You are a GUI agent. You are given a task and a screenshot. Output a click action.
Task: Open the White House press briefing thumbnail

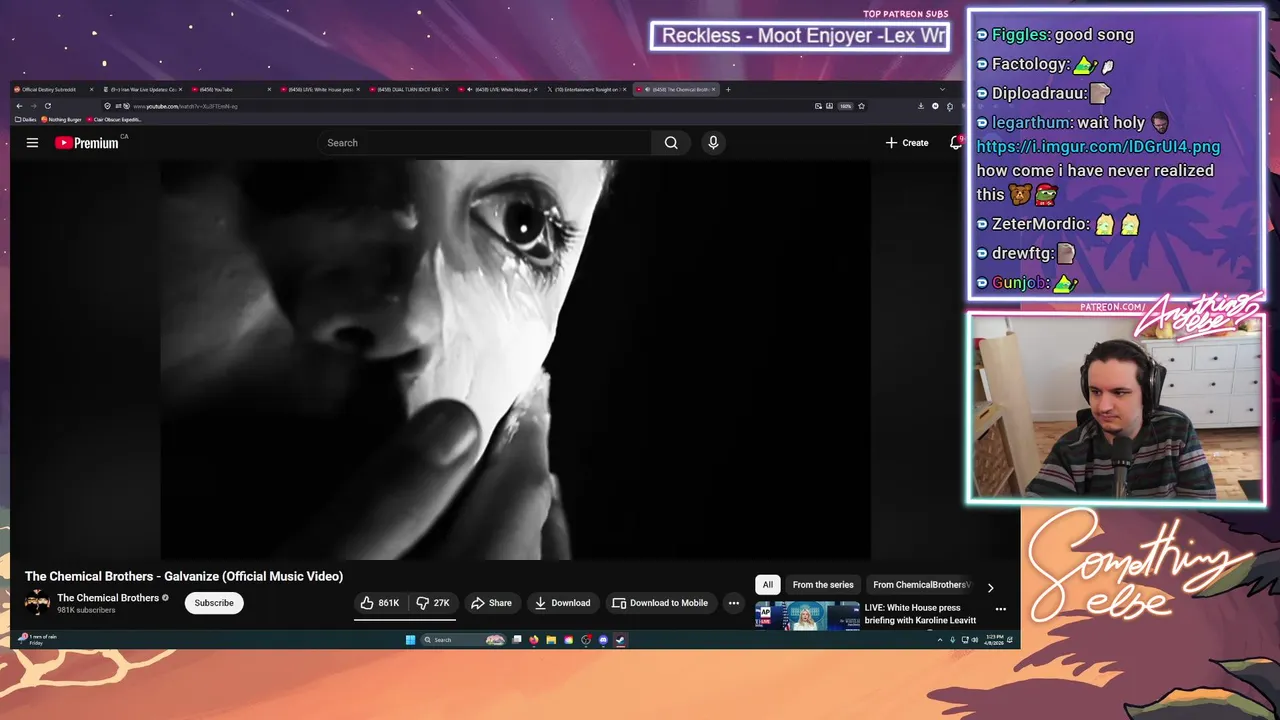click(807, 615)
